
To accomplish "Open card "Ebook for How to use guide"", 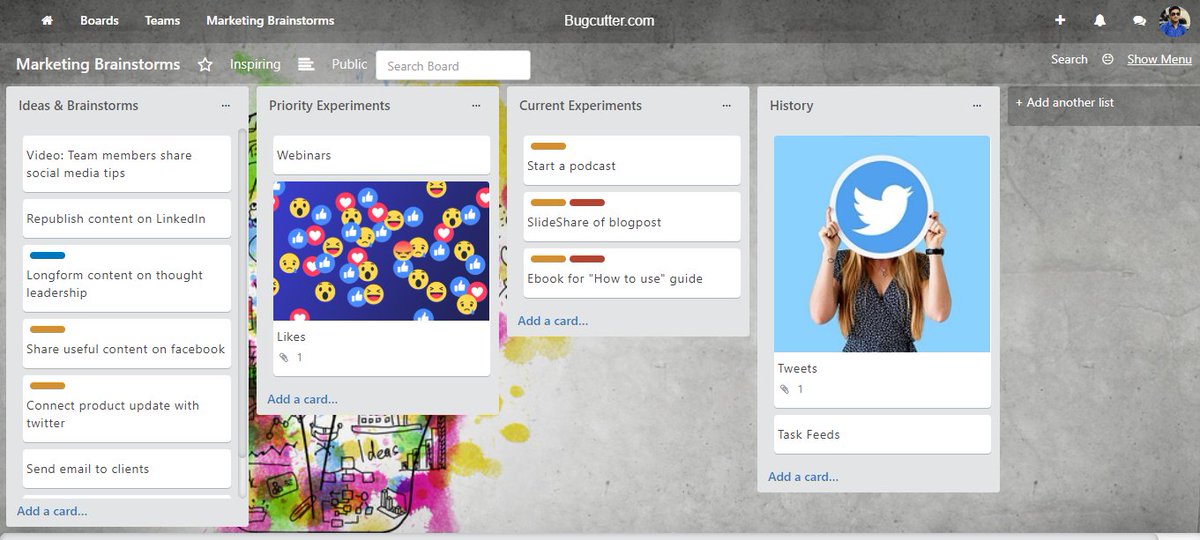I will pos(632,272).
